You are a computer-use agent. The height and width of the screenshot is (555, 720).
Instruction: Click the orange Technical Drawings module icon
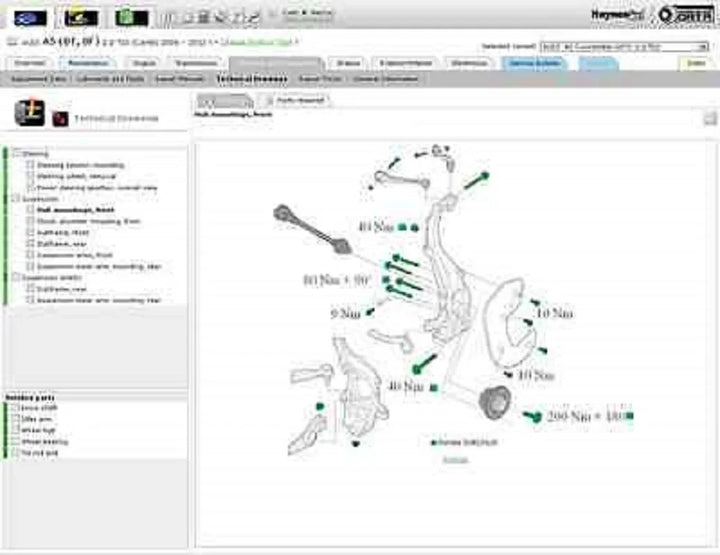[26, 112]
